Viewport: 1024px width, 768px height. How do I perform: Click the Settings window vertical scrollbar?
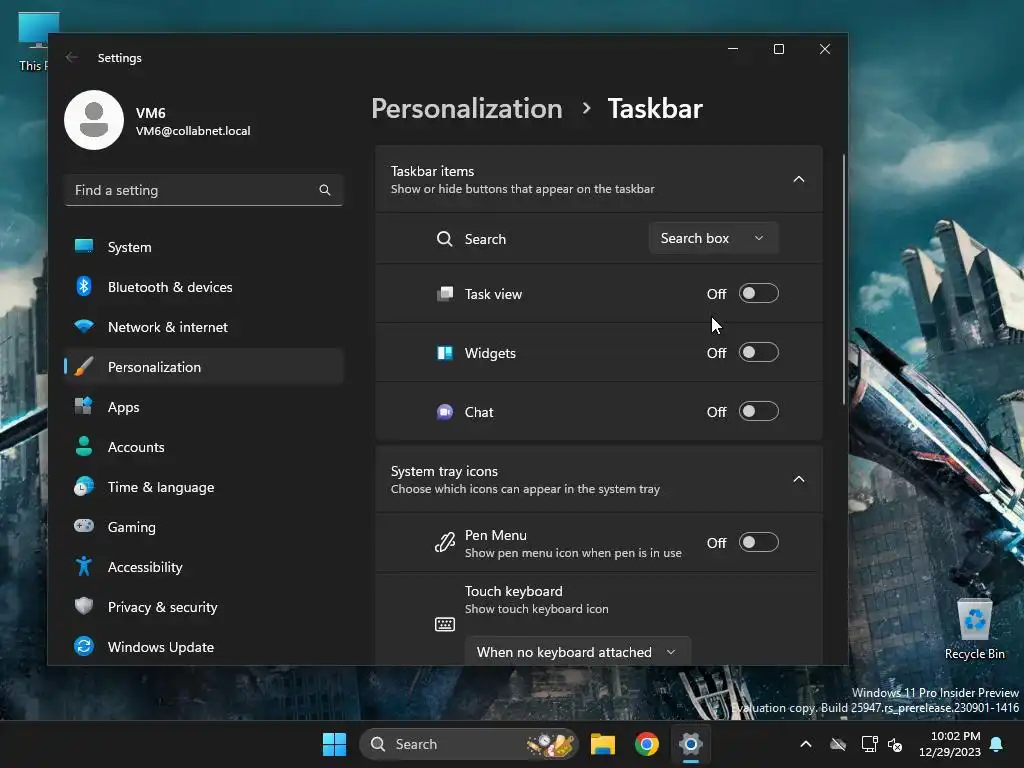point(843,280)
